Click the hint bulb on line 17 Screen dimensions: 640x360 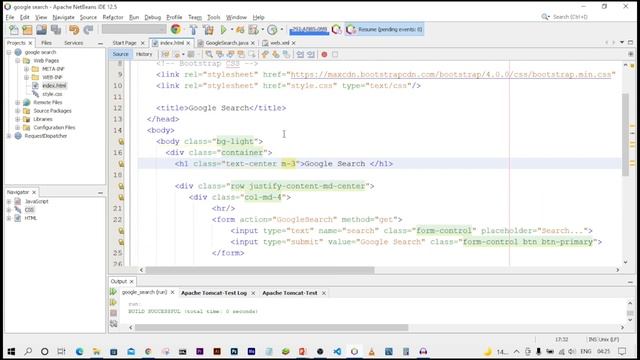click(121, 164)
